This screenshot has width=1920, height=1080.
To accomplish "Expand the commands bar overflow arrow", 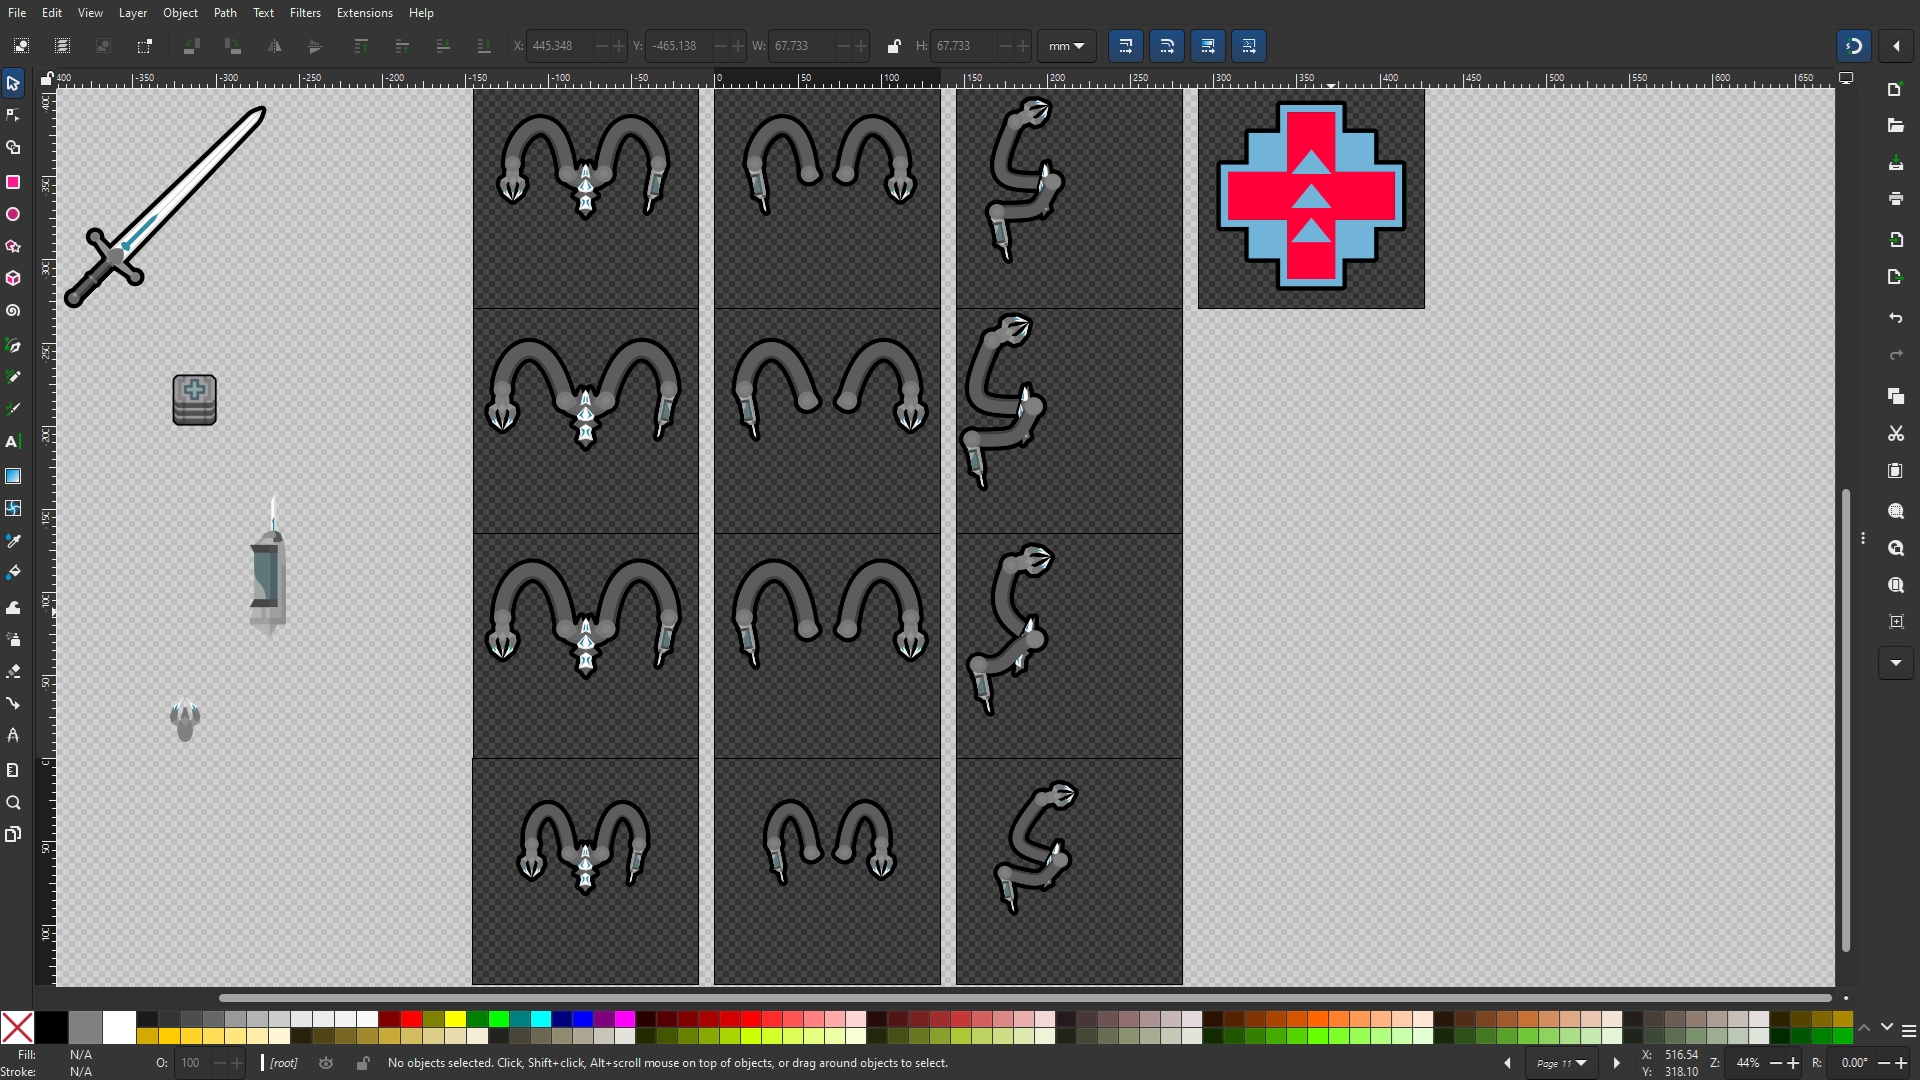I will (1895, 663).
